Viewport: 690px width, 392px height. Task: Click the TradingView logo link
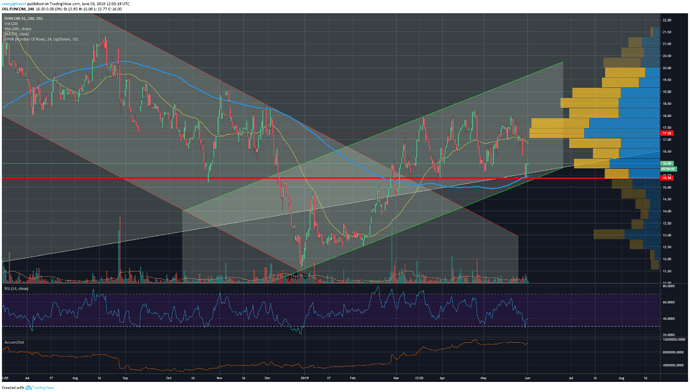(42, 388)
